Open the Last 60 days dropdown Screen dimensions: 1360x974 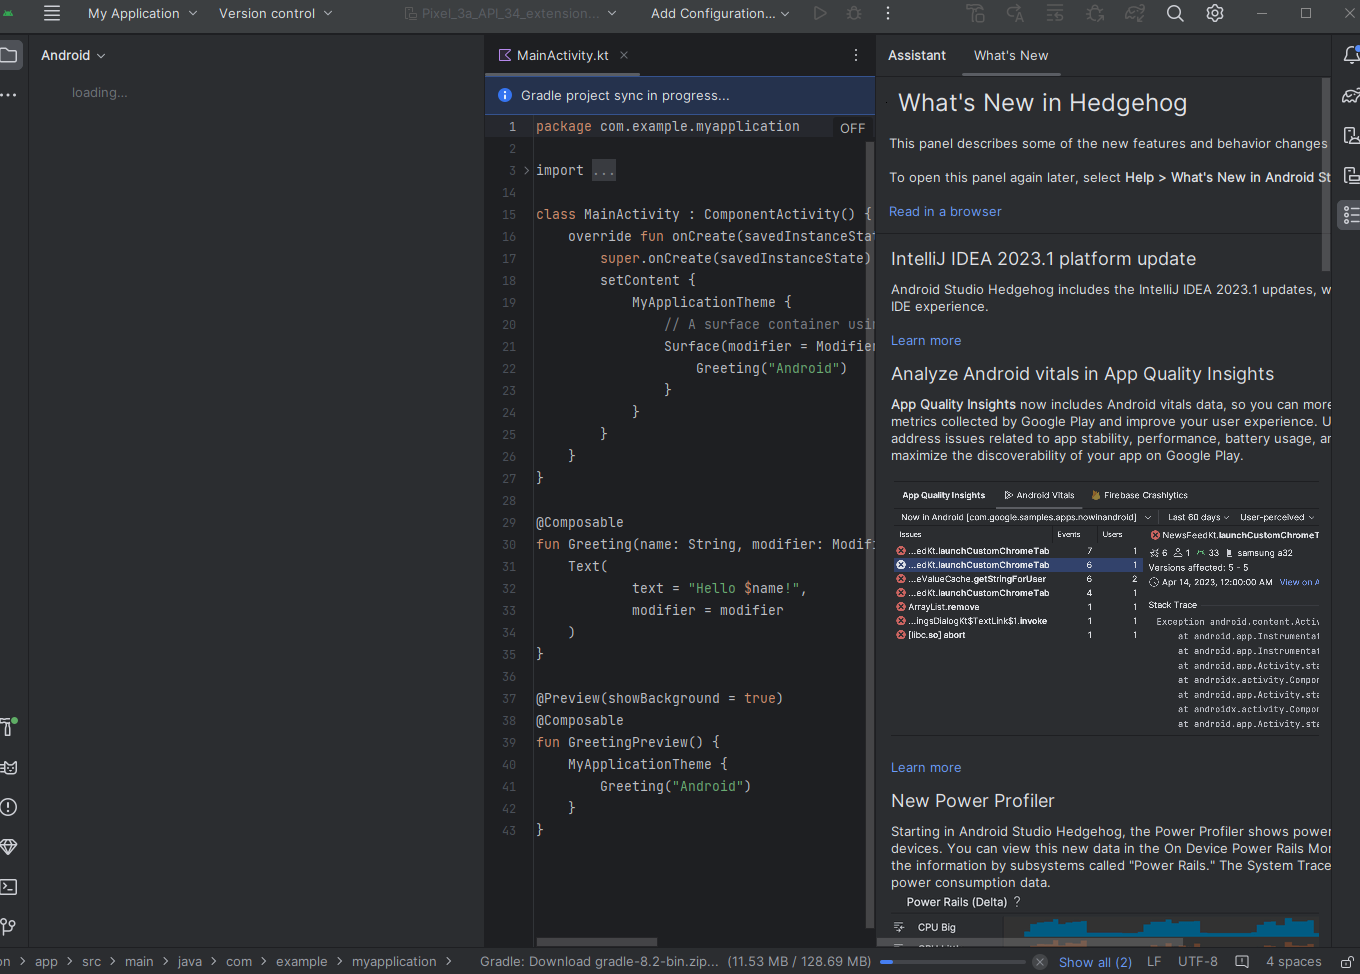pos(1198,517)
